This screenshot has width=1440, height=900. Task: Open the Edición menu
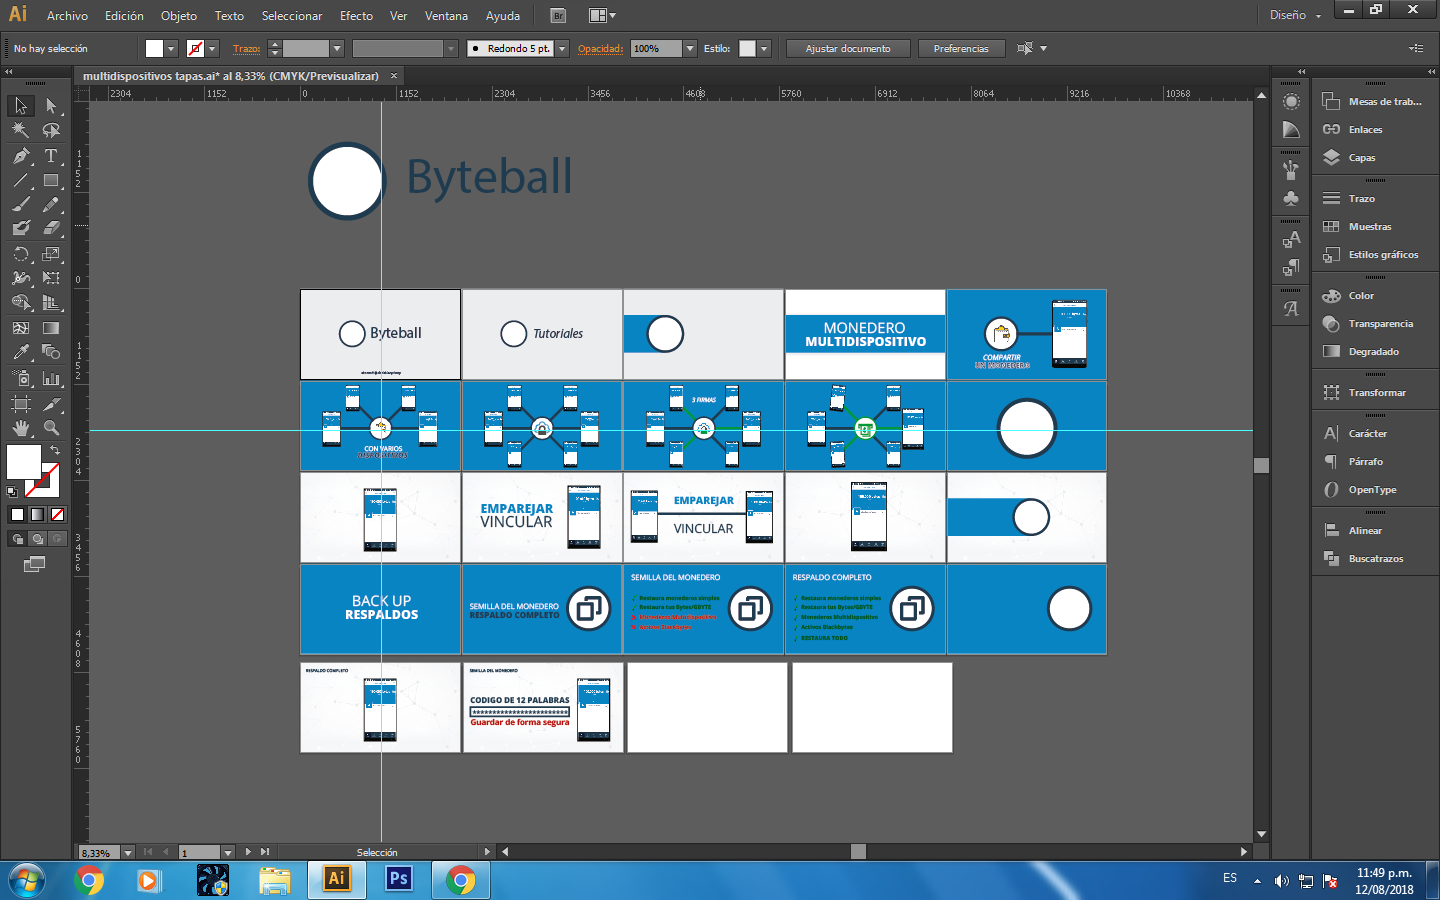pyautogui.click(x=124, y=16)
